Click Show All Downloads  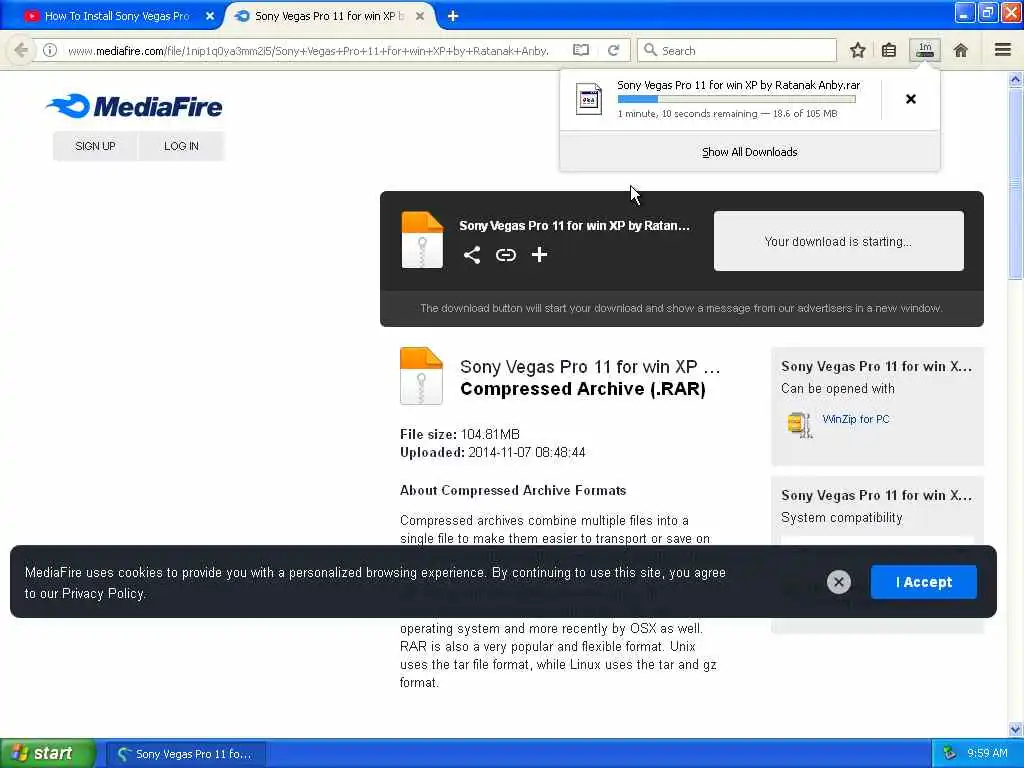pos(749,152)
